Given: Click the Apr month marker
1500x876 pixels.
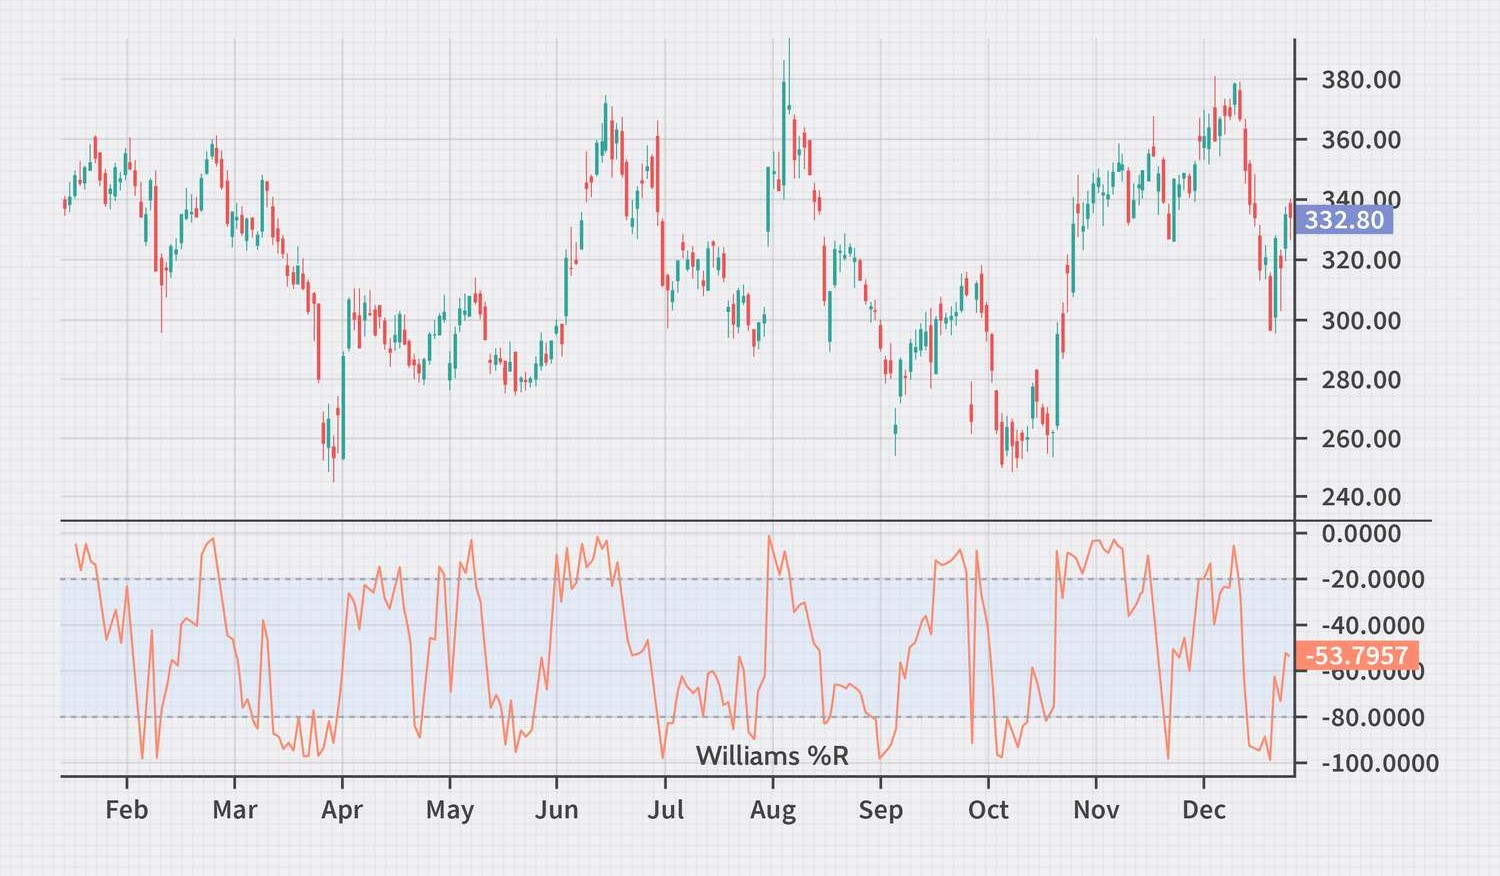Looking at the screenshot, I should tap(342, 810).
